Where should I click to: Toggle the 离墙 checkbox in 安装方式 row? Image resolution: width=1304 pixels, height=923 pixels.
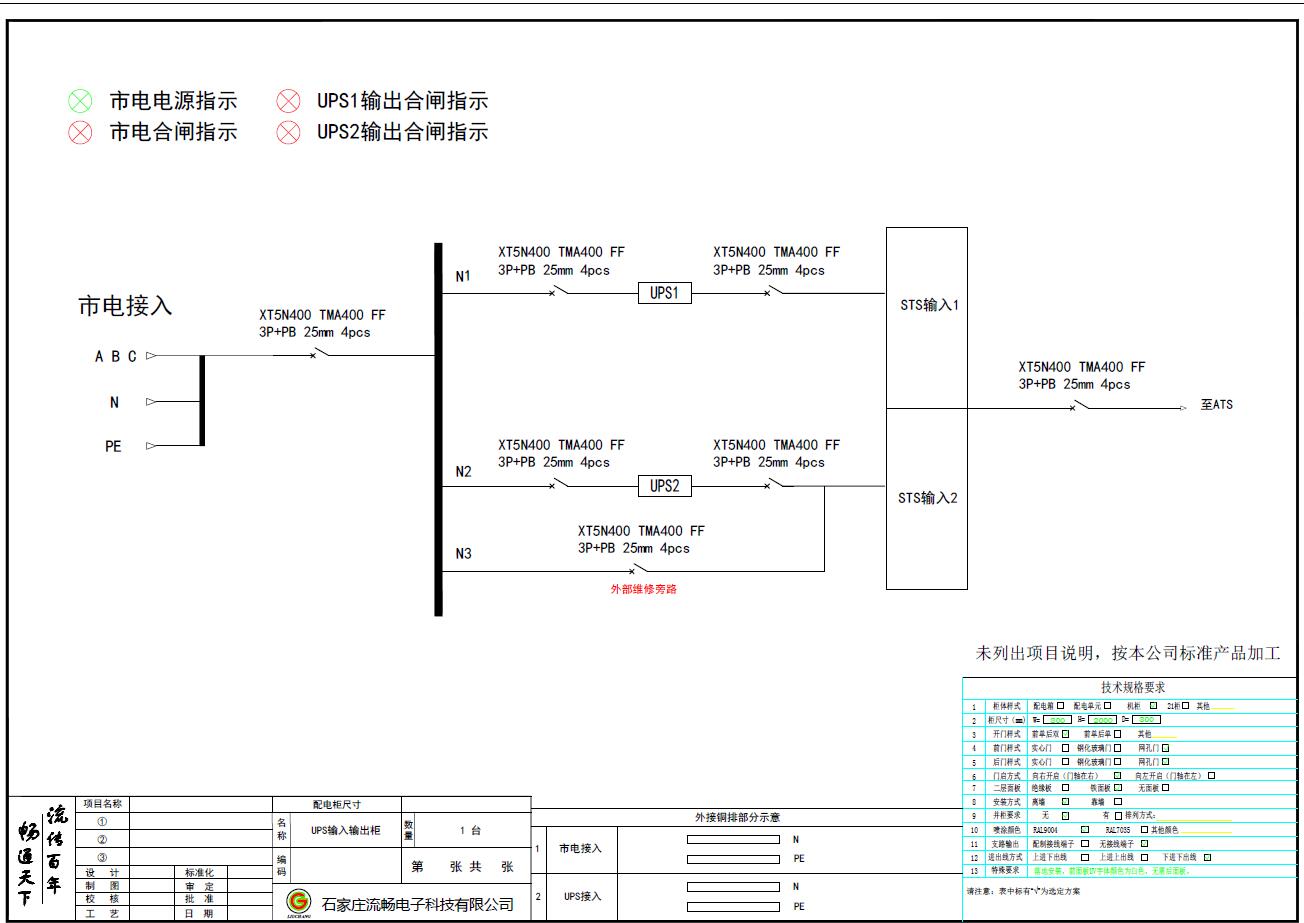click(x=1065, y=801)
